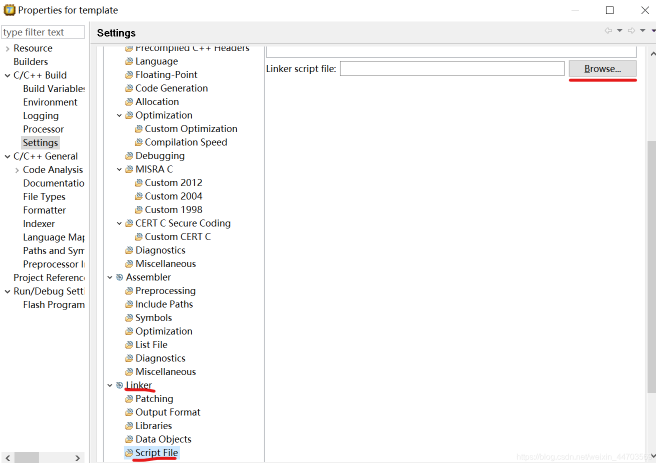The height and width of the screenshot is (463, 656).
Task: Click the Libraries item icon under Linker
Action: pyautogui.click(x=128, y=426)
